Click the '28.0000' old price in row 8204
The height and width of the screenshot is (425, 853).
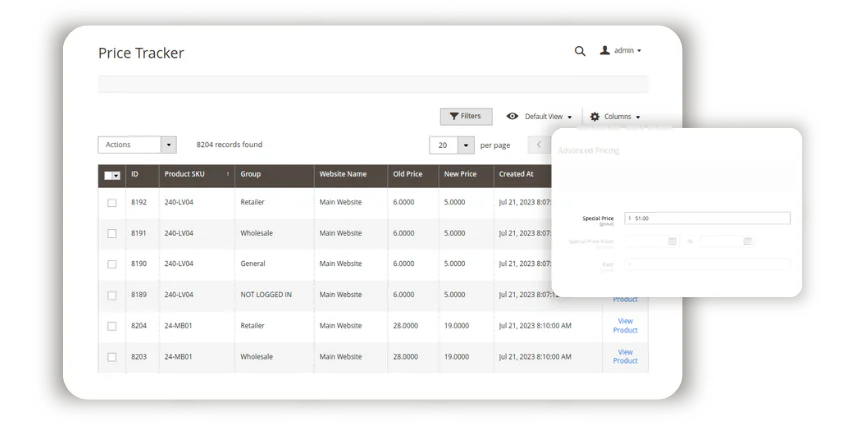[405, 325]
